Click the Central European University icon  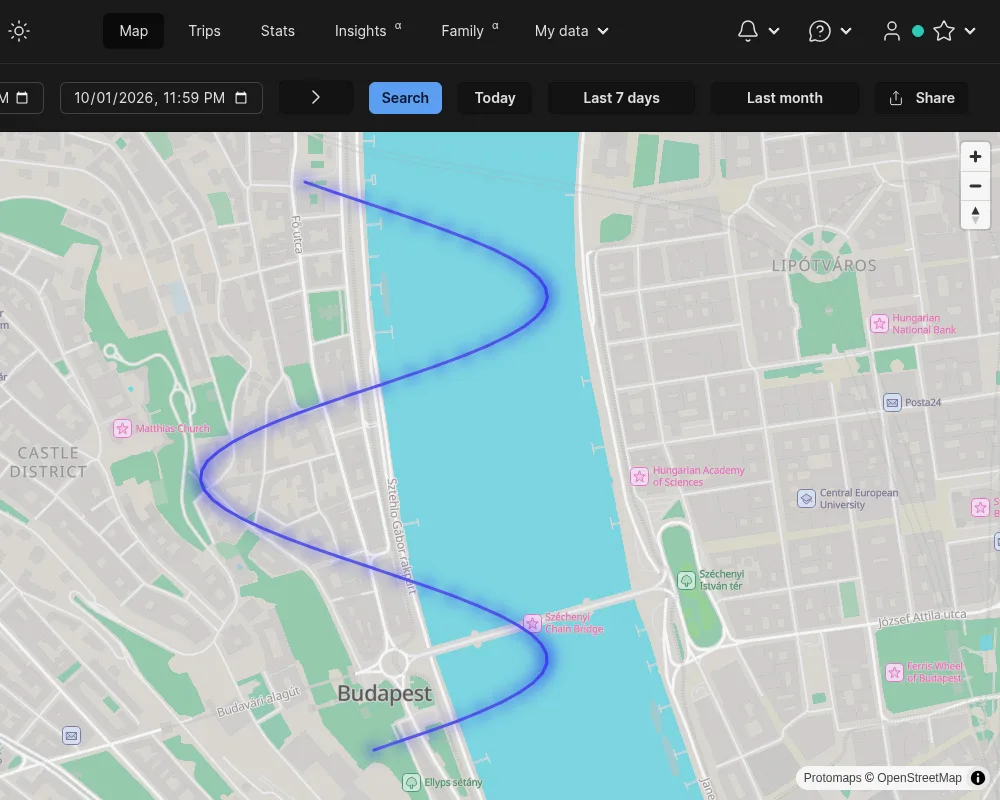click(x=806, y=498)
